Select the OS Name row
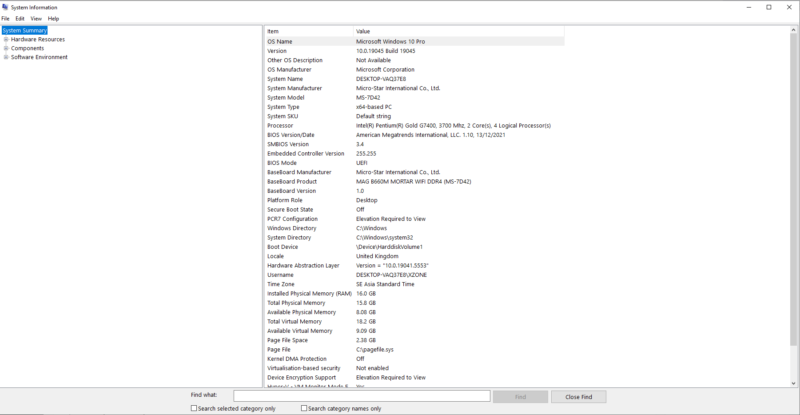800x415 pixels. [x=414, y=41]
